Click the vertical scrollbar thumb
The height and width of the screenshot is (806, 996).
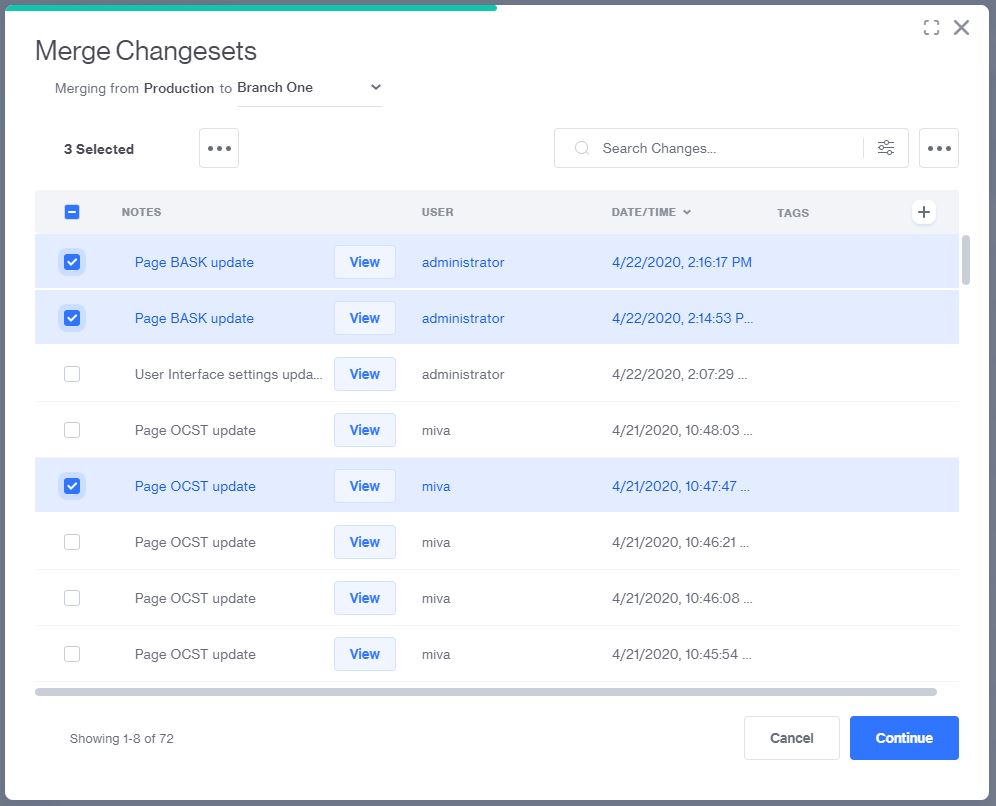point(966,260)
